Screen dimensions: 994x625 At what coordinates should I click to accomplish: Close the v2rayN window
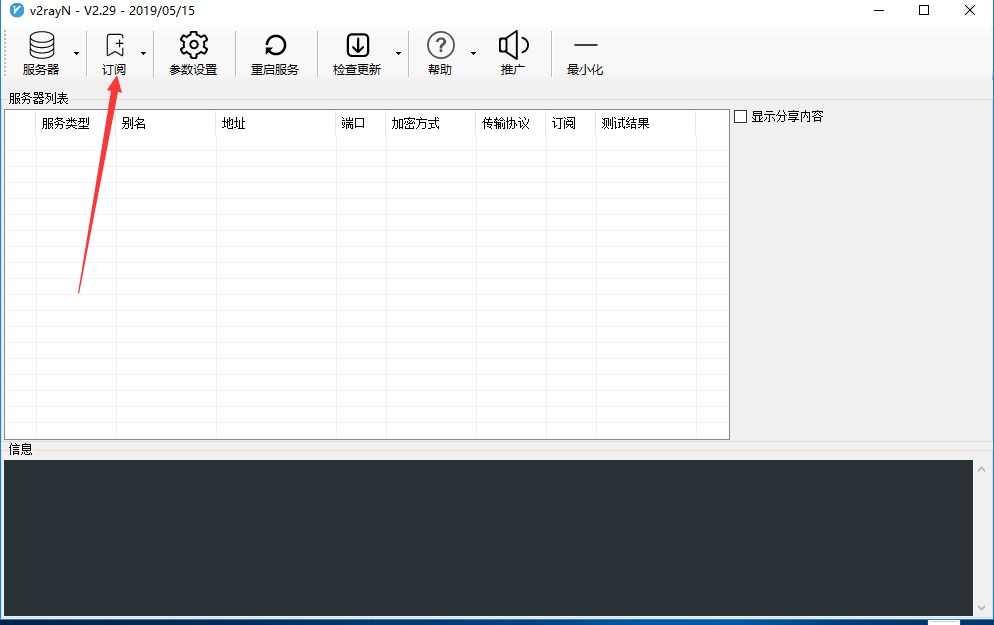click(970, 10)
